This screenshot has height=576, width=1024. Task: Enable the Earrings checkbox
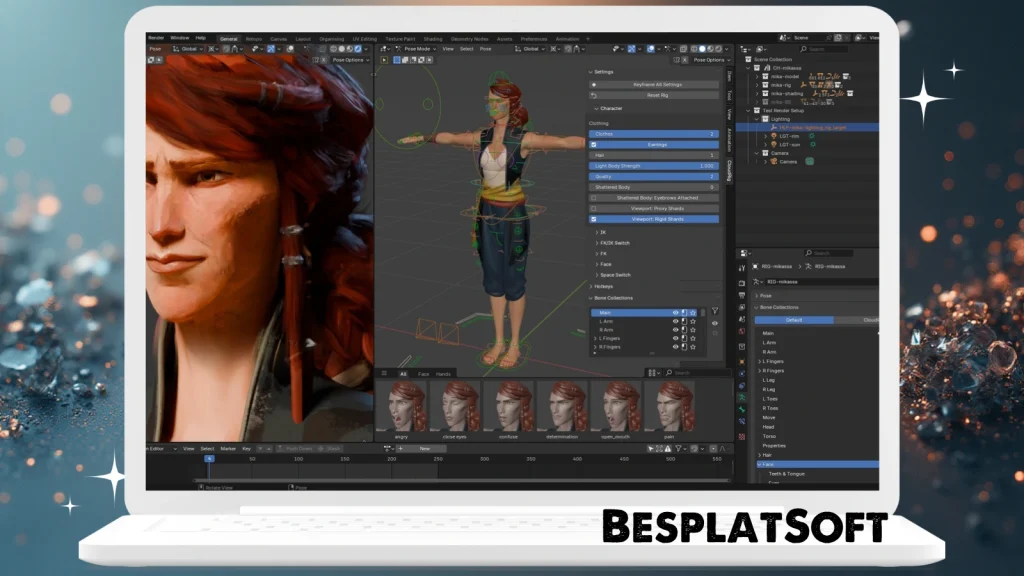593,145
